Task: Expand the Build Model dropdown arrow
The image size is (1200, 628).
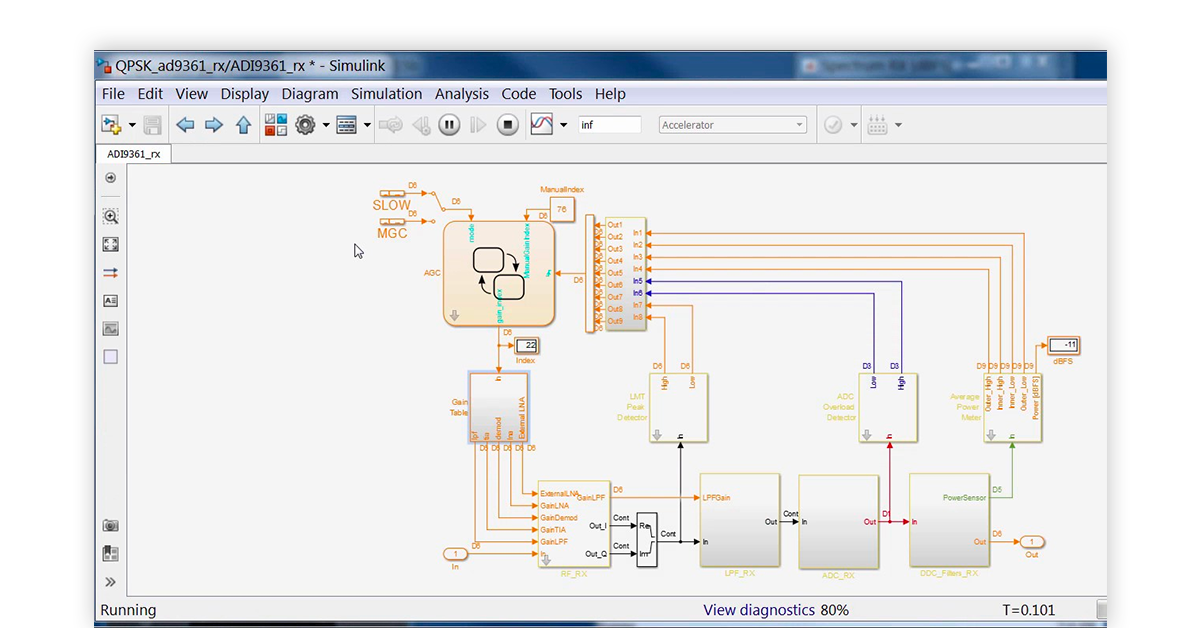Action: [x=898, y=126]
